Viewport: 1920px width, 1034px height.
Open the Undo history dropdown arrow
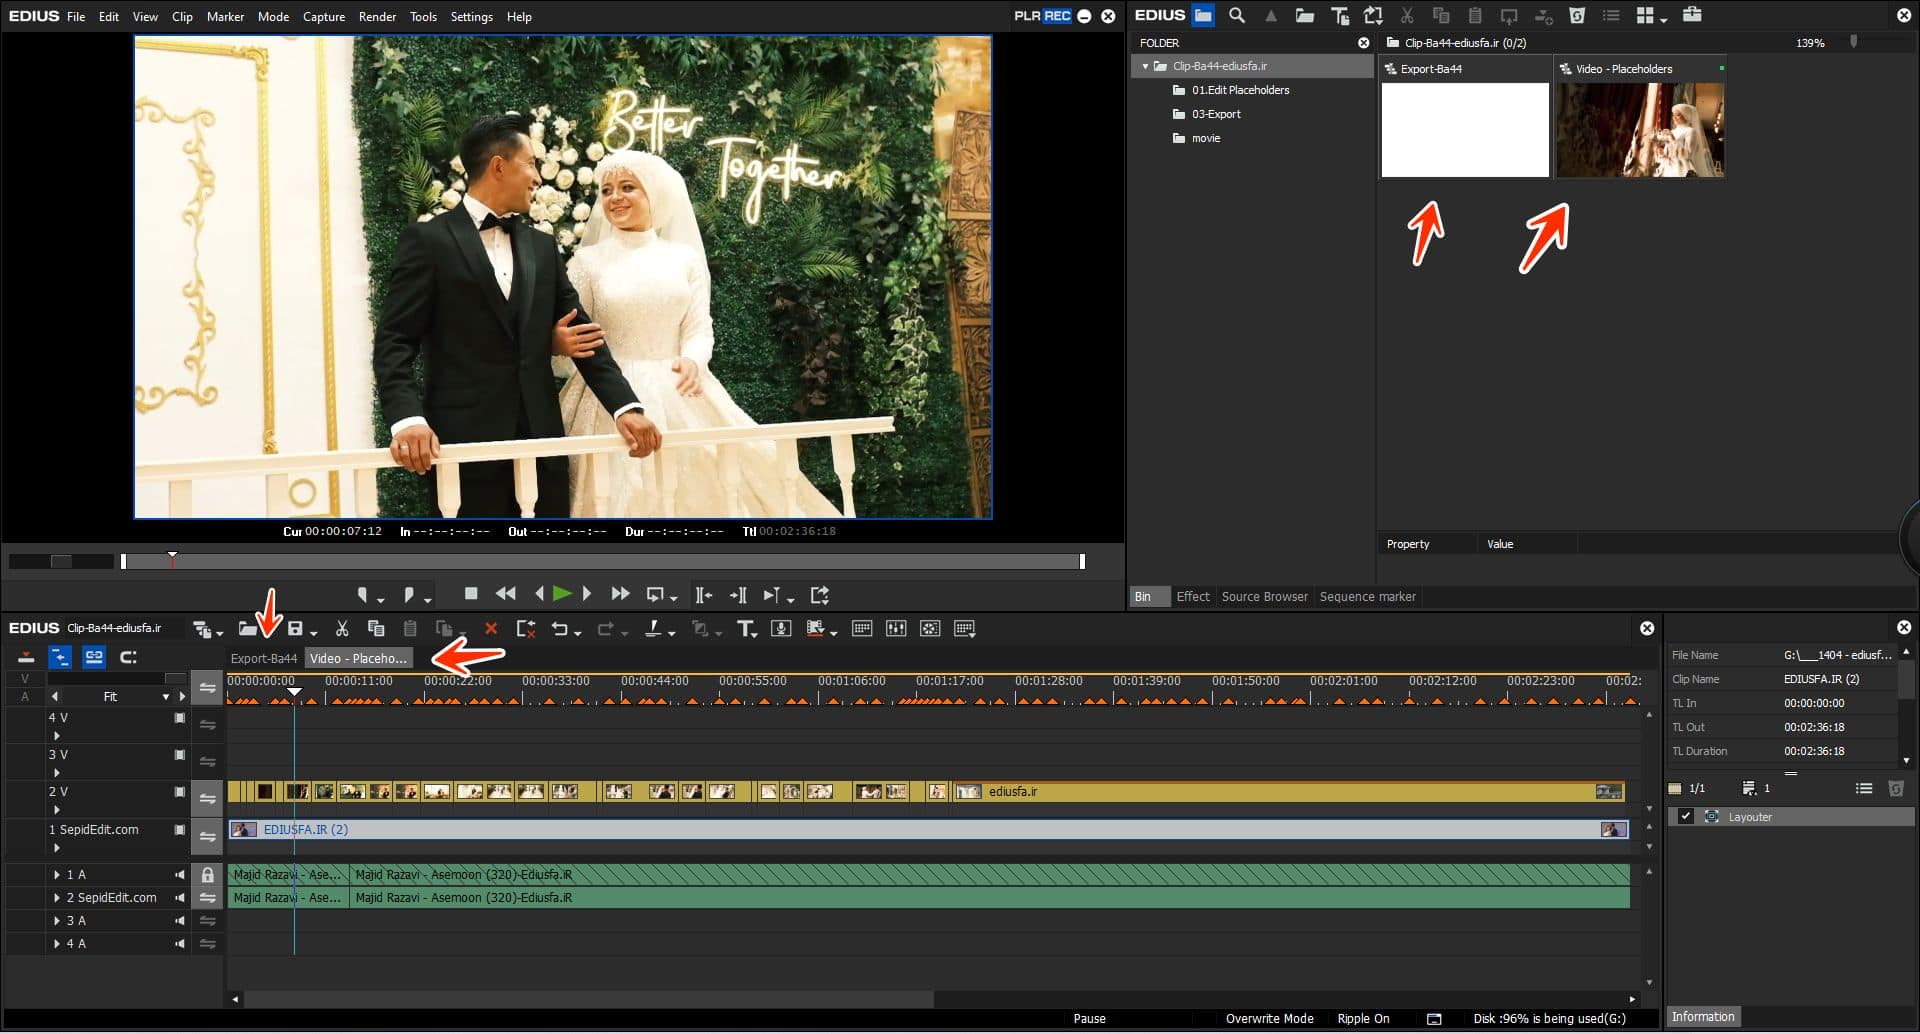578,632
